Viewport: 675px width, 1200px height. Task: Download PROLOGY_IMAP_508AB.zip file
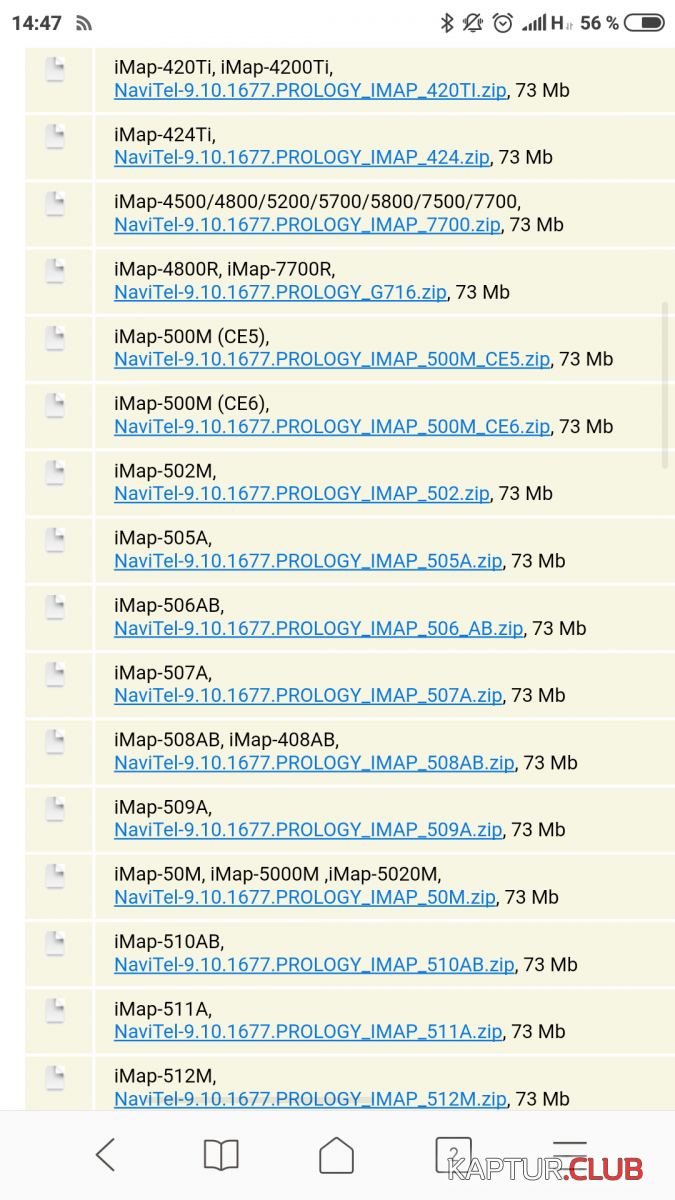click(x=314, y=763)
